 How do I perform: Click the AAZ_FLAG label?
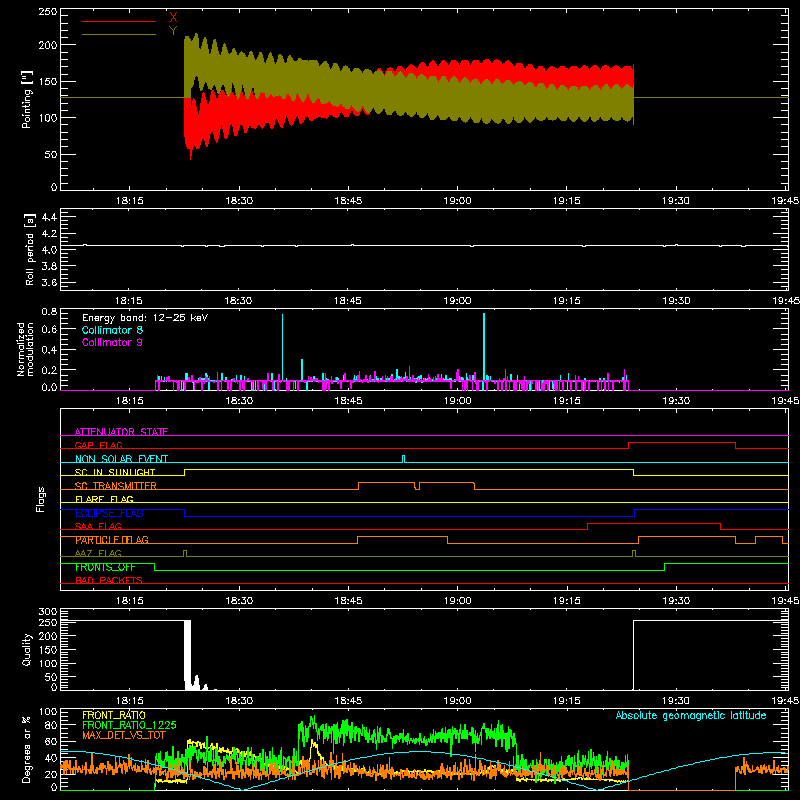pos(98,553)
